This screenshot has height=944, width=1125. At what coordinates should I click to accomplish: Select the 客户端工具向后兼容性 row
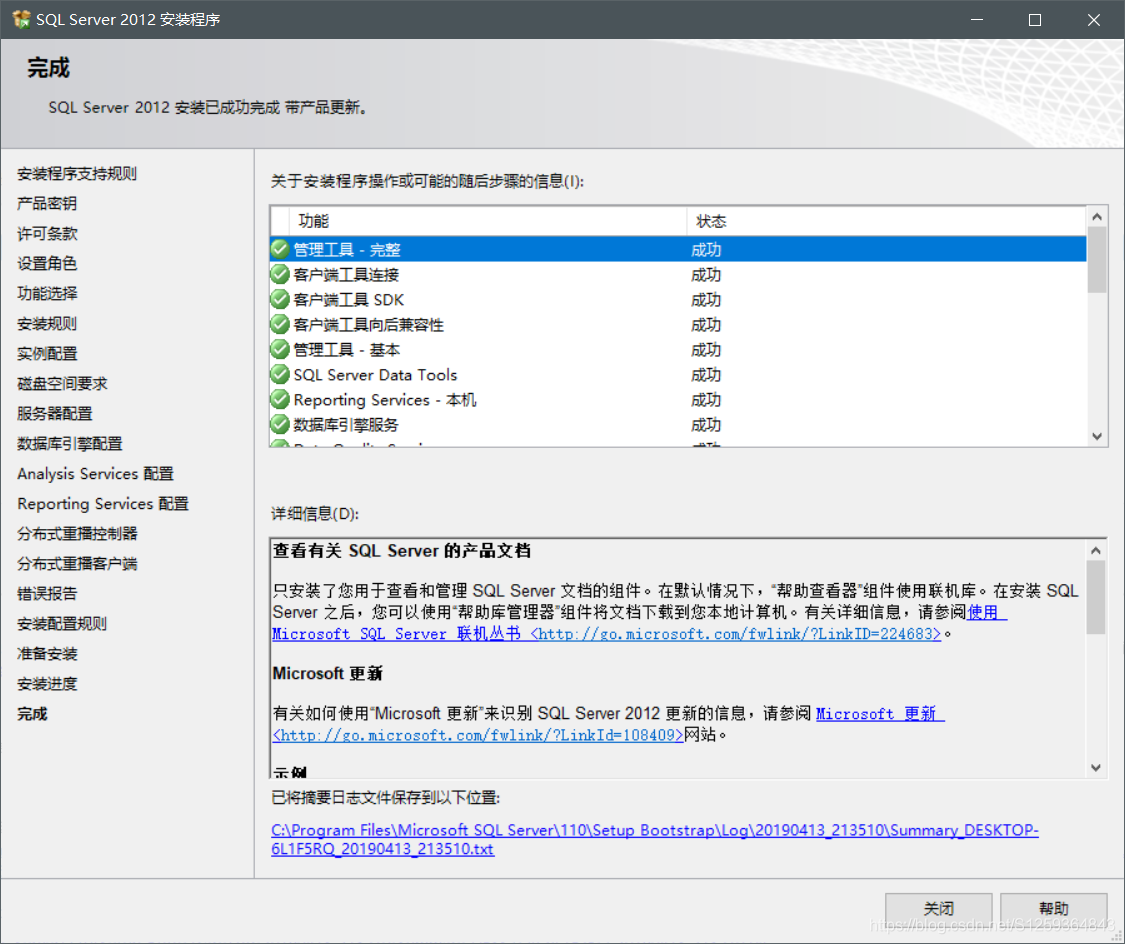tap(678, 324)
